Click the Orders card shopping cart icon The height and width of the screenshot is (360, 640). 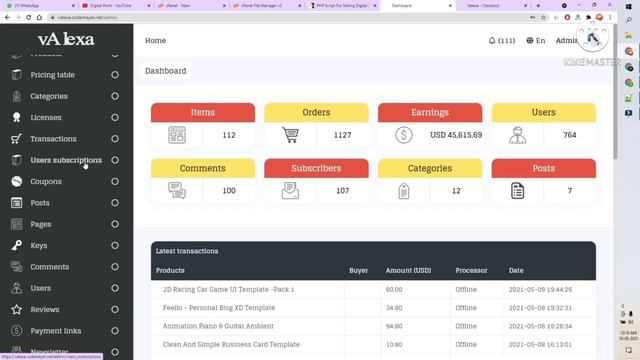click(x=290, y=135)
